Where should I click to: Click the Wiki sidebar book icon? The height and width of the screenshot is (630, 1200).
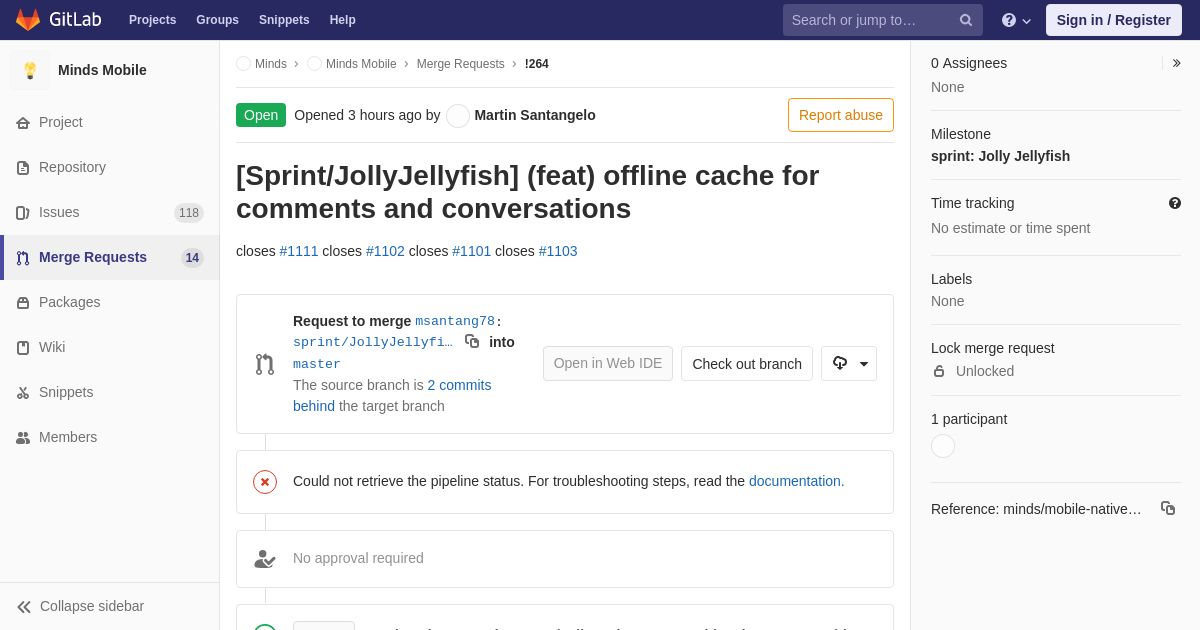point(23,348)
